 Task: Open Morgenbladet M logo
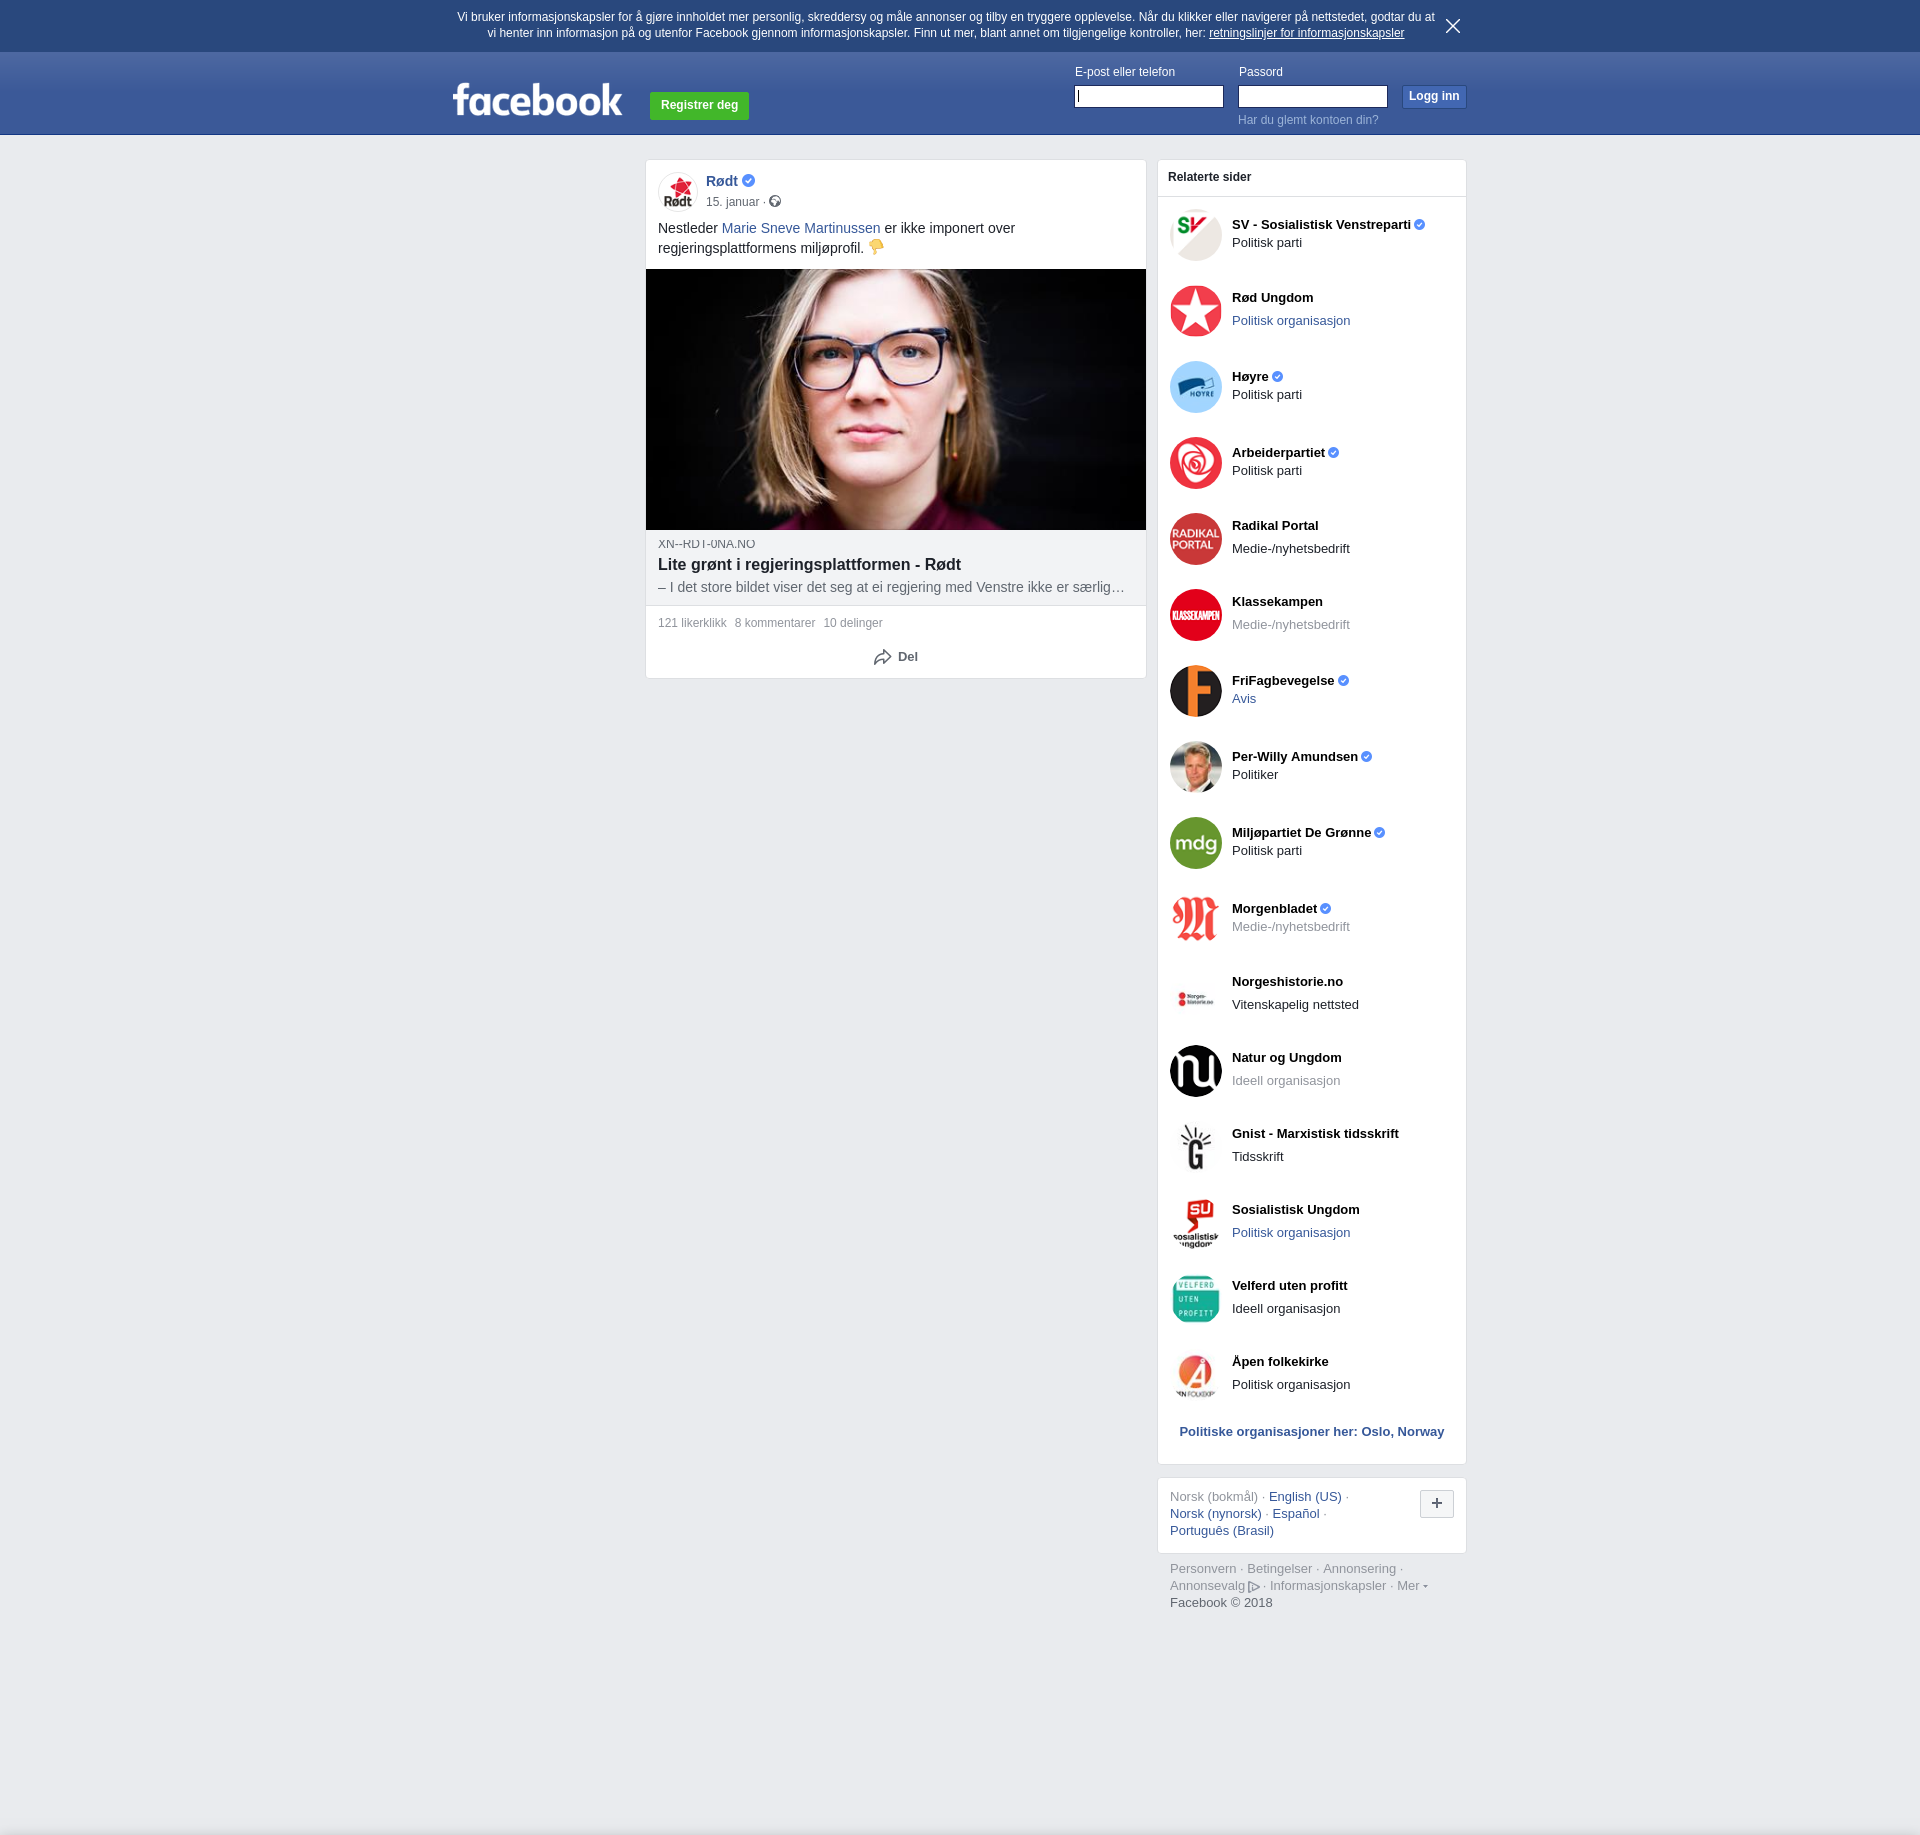(1196, 919)
